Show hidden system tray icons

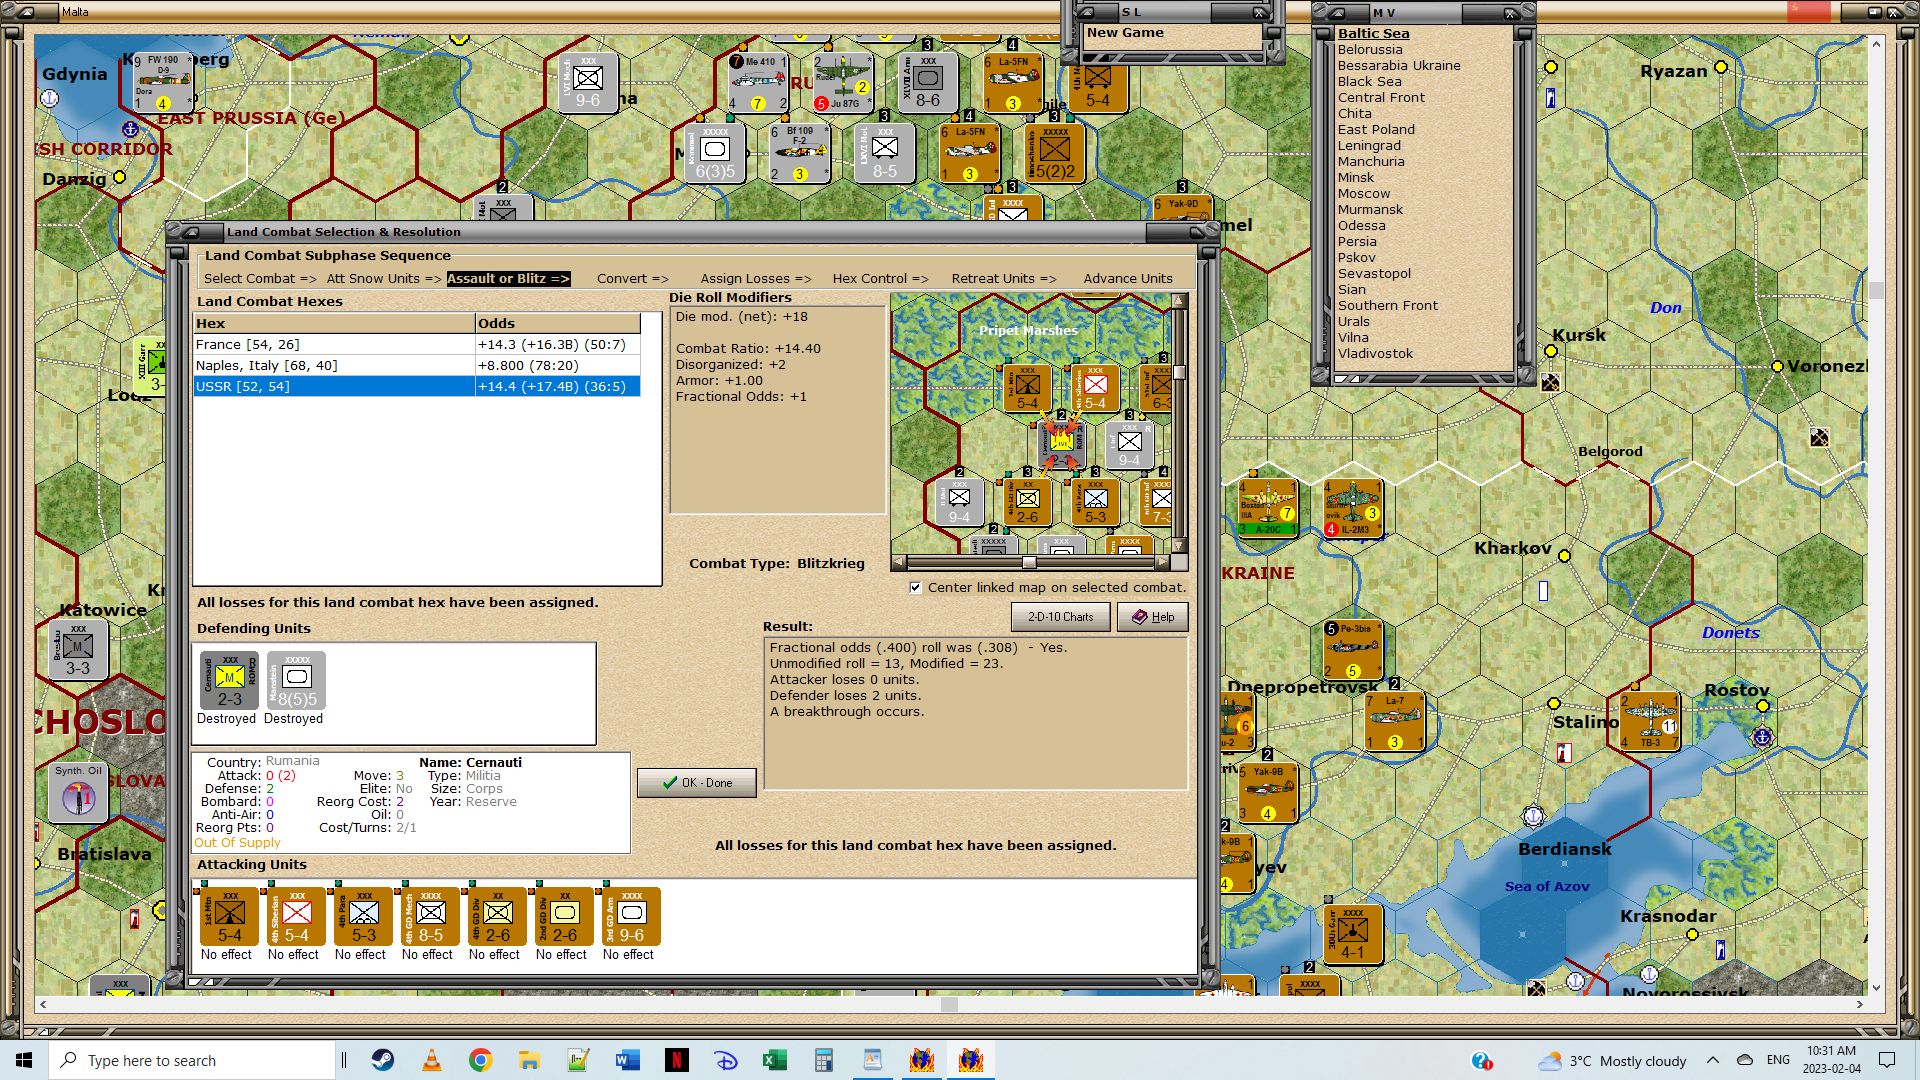(x=1713, y=1060)
